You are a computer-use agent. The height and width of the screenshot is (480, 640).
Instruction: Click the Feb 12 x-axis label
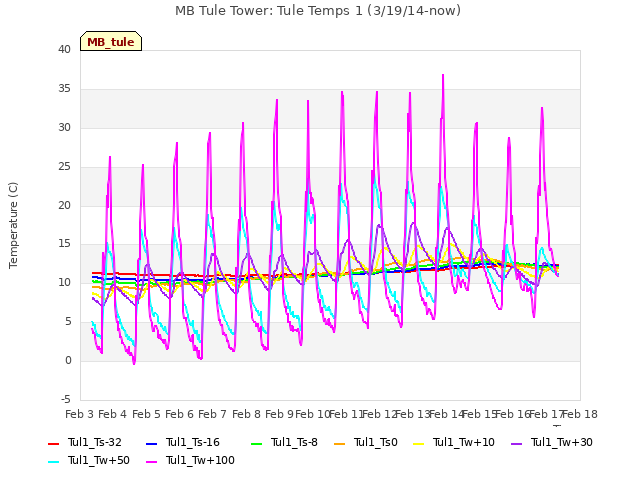(x=379, y=414)
